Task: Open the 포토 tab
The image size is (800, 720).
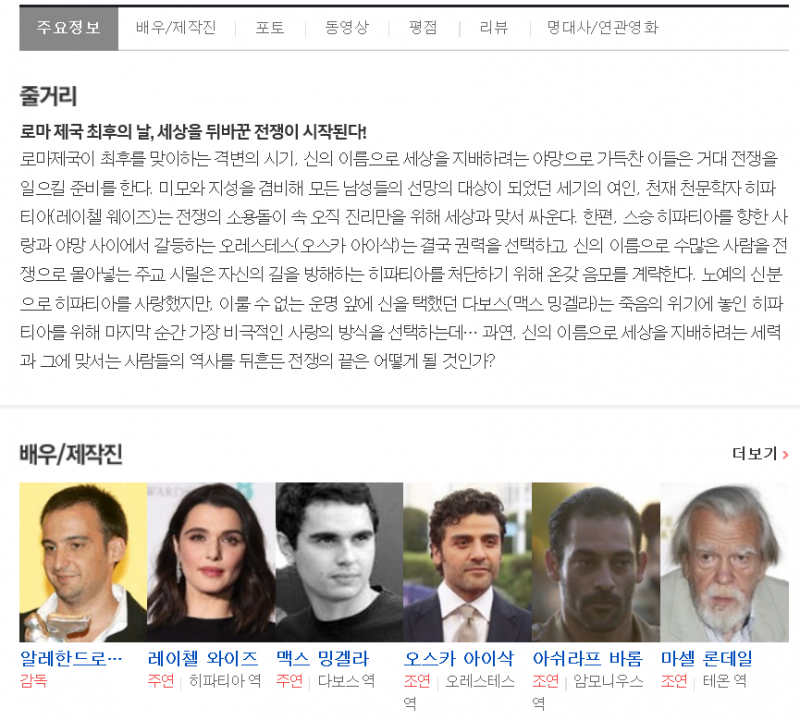Action: click(270, 28)
